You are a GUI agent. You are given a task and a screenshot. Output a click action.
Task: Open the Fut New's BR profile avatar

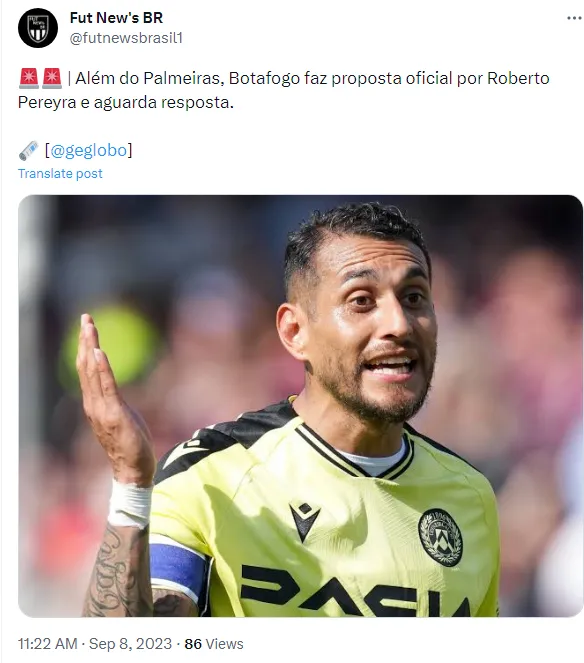tap(38, 28)
